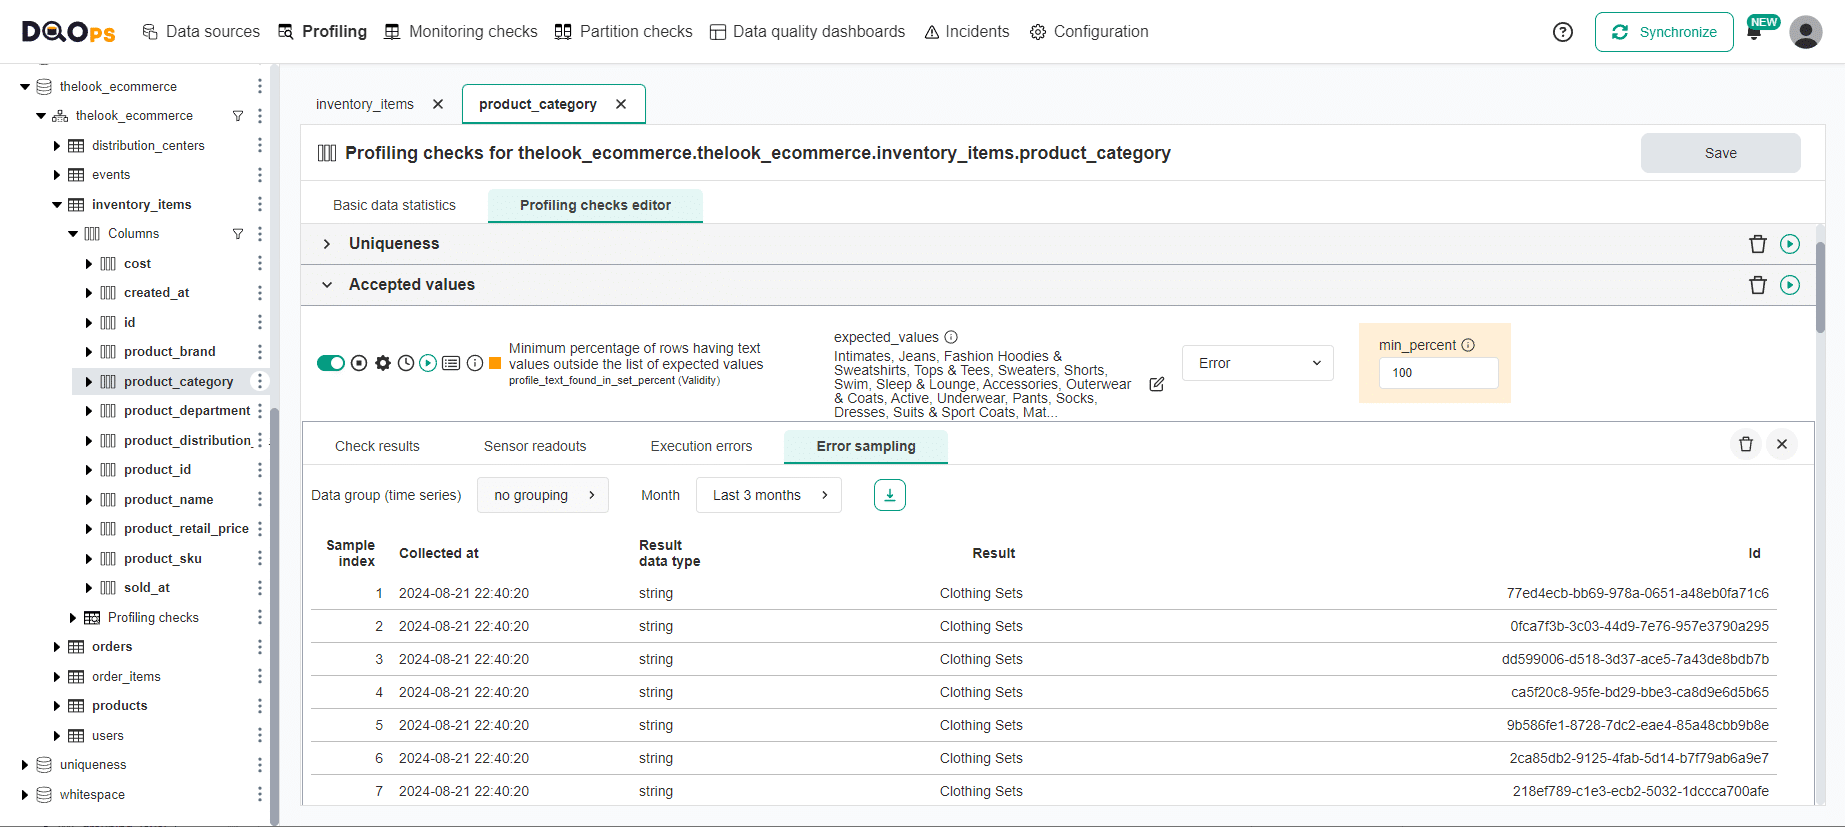1845x827 pixels.
Task: Delete Uniqueness category check results
Action: (1758, 244)
